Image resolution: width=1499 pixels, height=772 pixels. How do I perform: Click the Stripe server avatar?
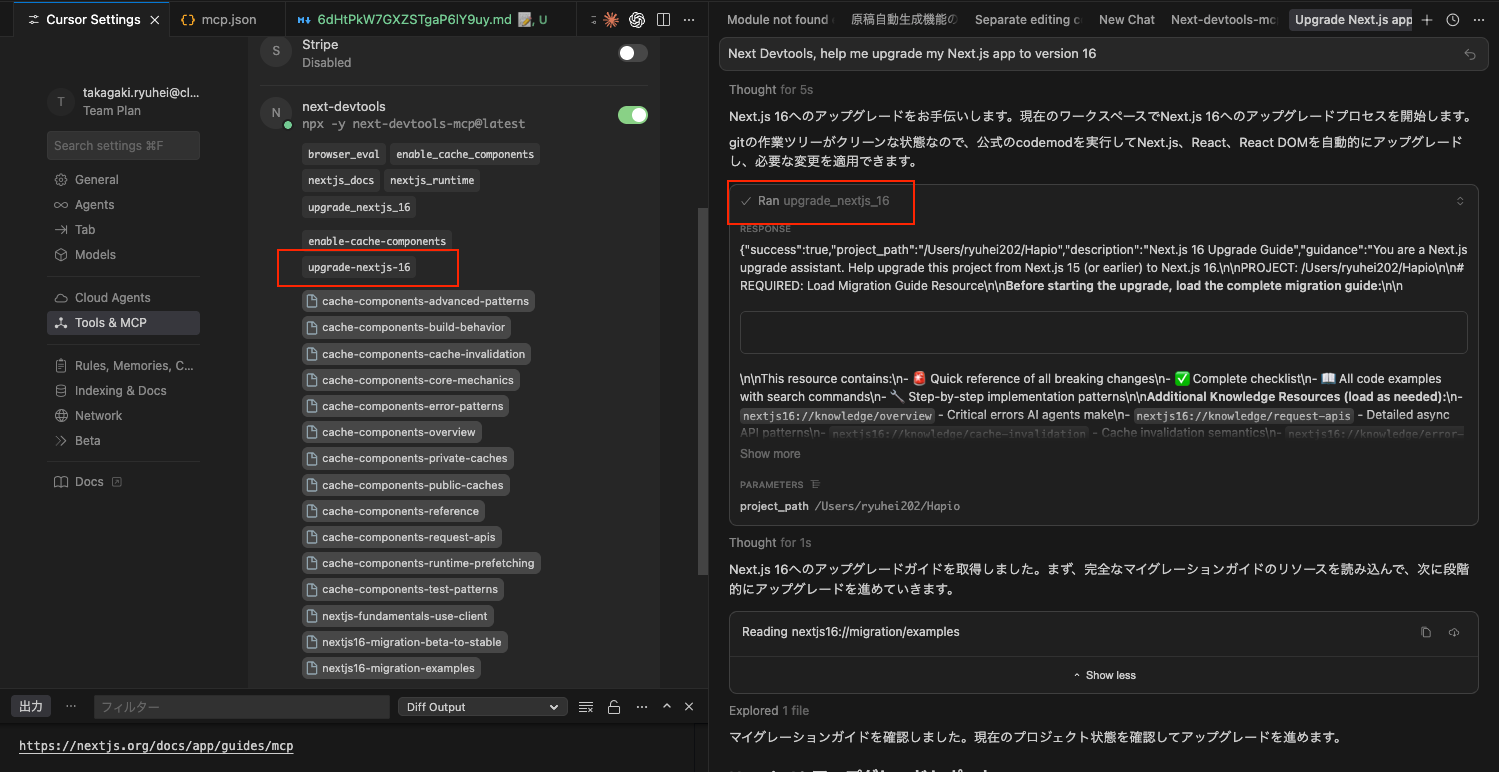pyautogui.click(x=276, y=52)
